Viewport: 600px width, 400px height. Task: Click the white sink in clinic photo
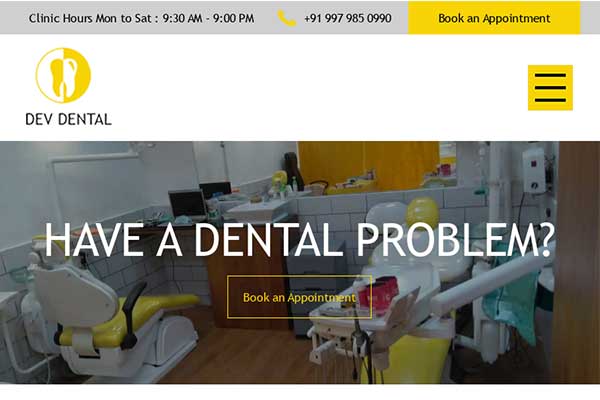(257, 211)
